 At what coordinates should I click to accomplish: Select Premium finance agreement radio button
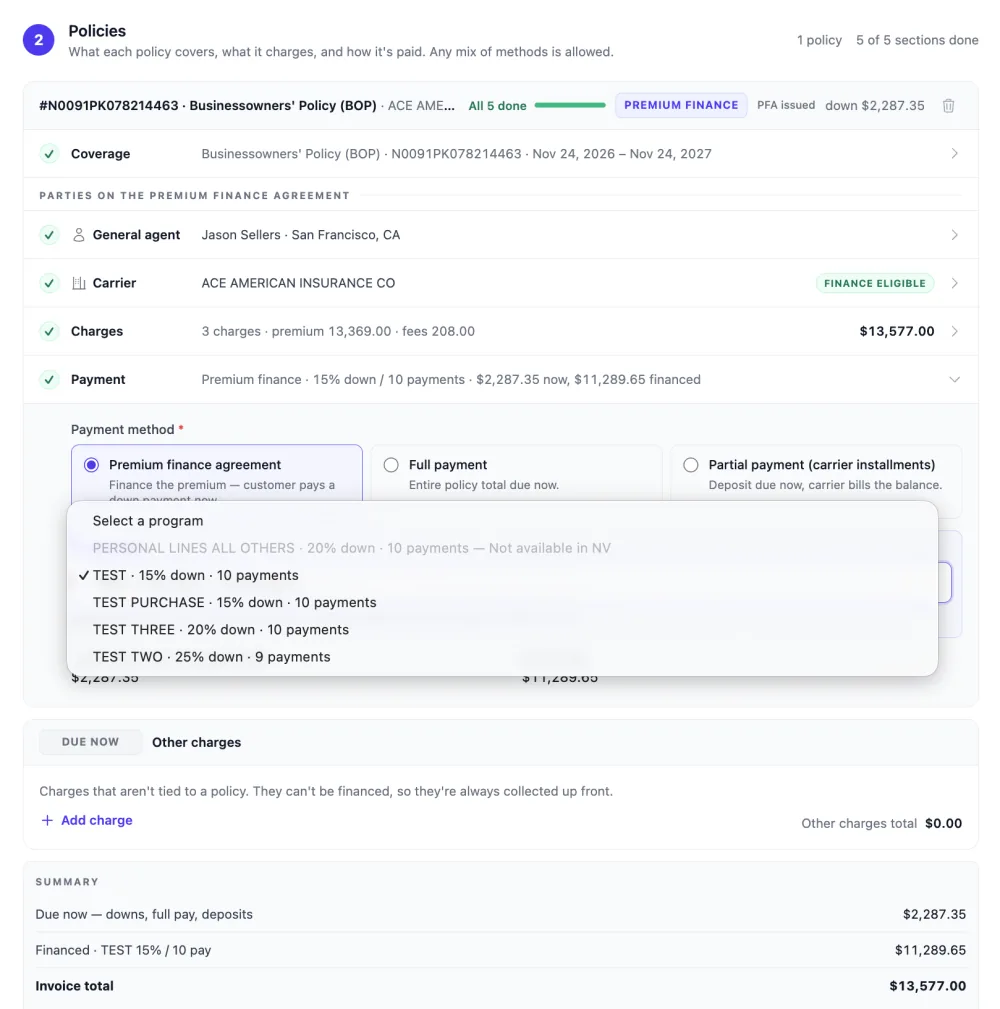tap(91, 465)
